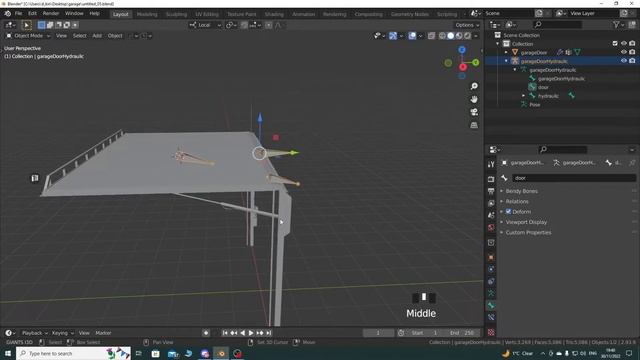640x360 pixels.
Task: Click the Blender logo menu icon
Action: click(7, 13)
